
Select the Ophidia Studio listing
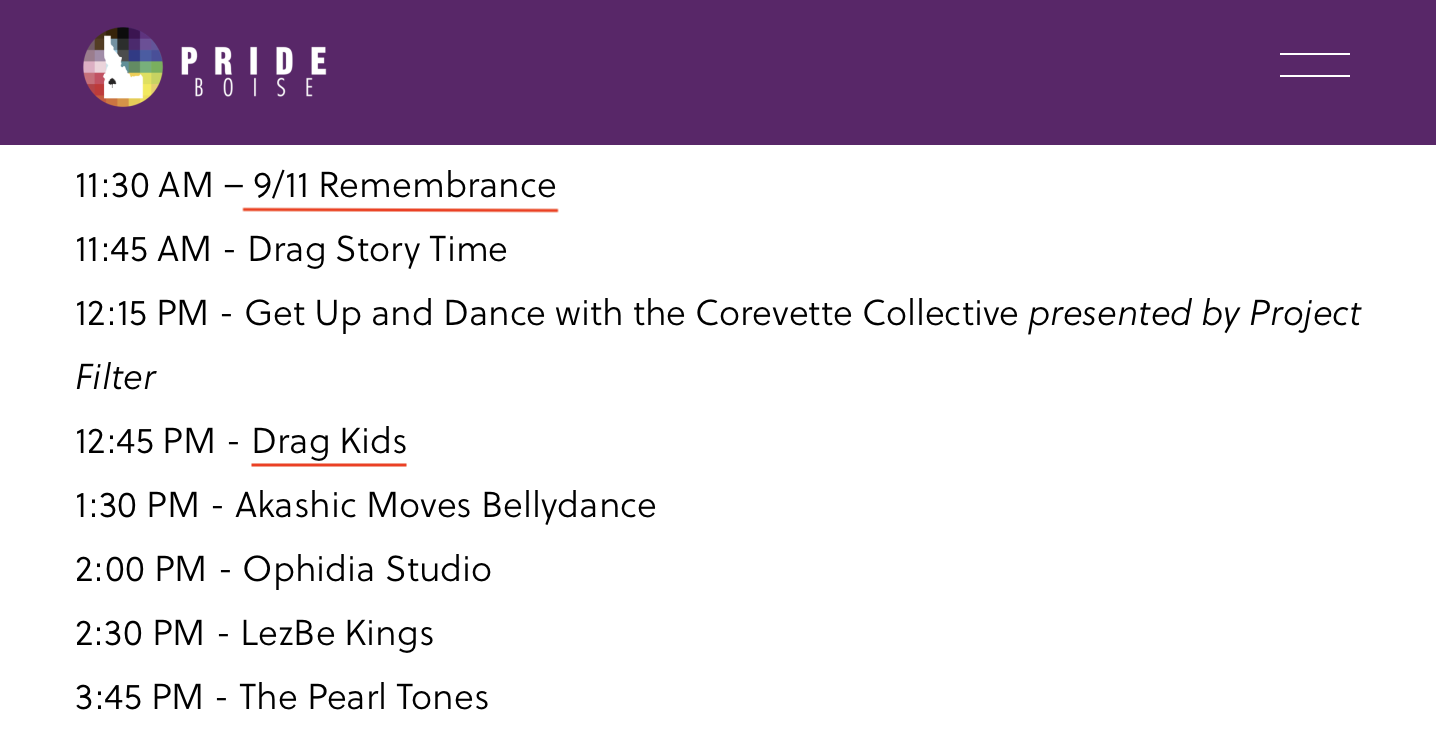click(x=367, y=569)
